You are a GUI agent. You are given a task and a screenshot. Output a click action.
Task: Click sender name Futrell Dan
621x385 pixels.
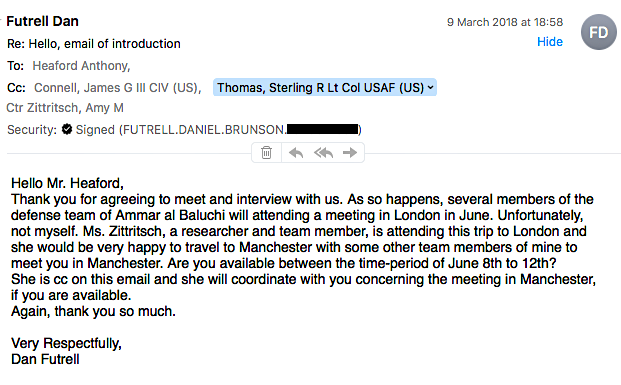[42, 21]
